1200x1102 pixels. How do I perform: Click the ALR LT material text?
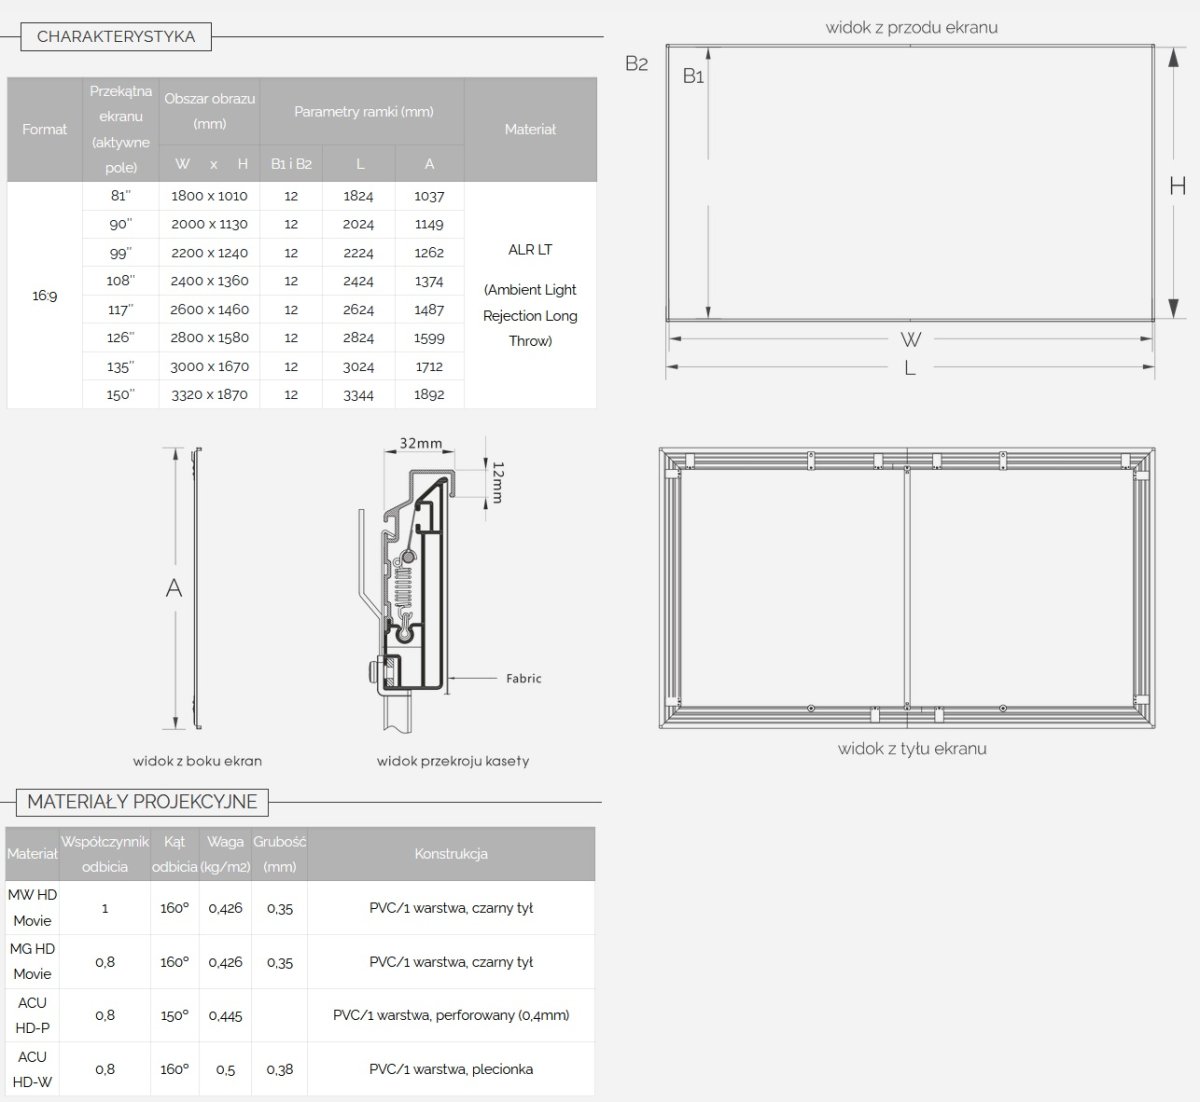pyautogui.click(x=530, y=250)
